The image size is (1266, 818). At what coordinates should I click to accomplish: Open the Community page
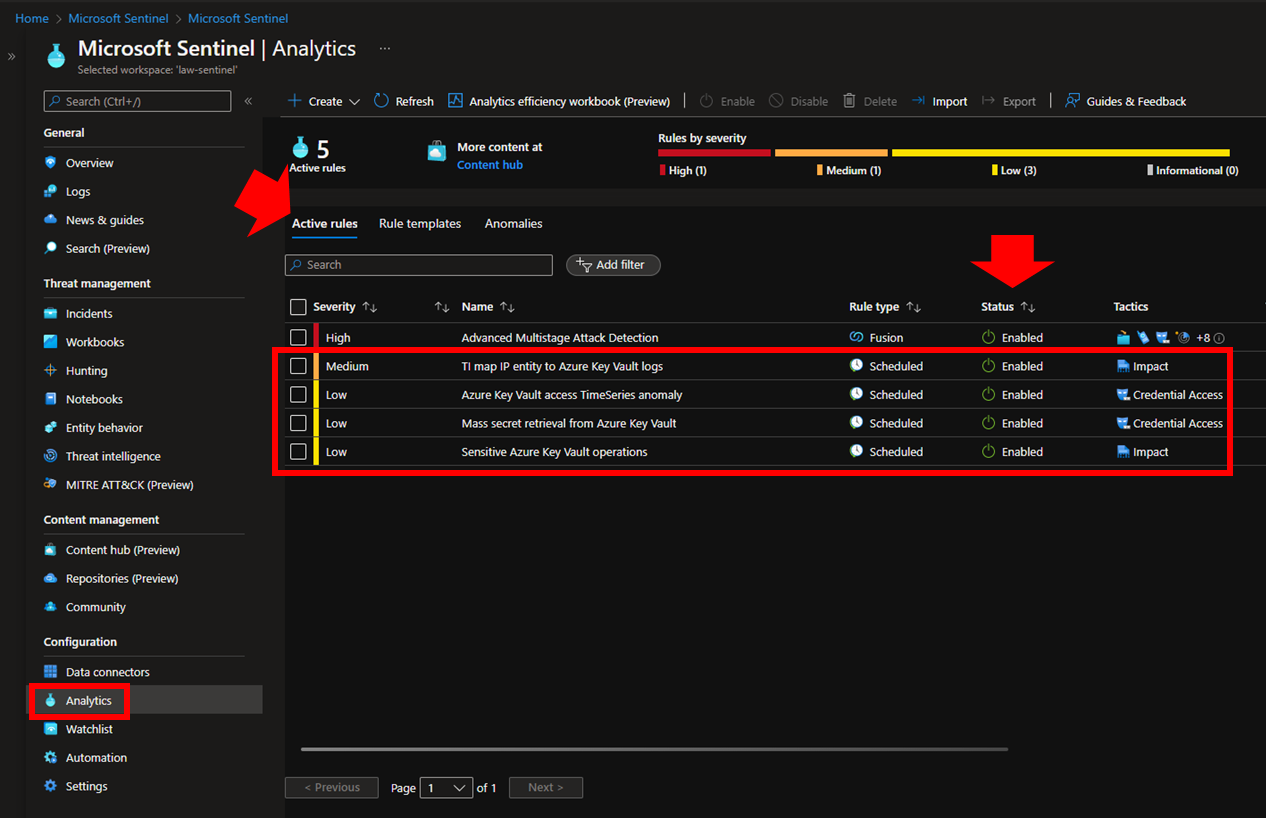pyautogui.click(x=95, y=607)
